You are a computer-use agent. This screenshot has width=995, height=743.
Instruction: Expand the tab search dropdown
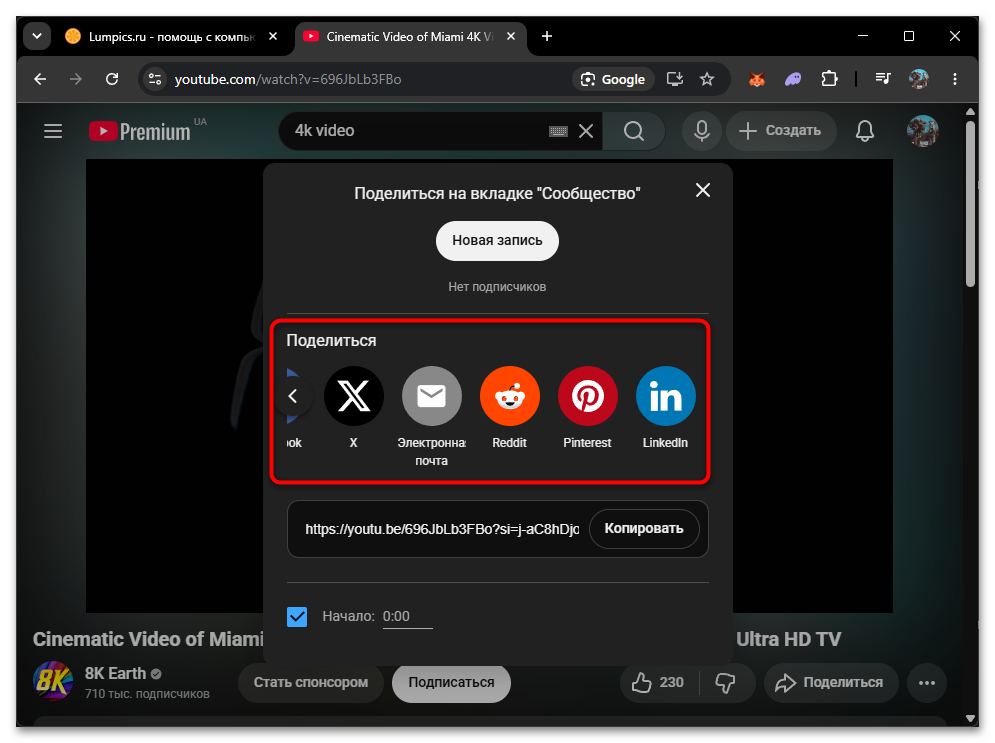tap(37, 37)
